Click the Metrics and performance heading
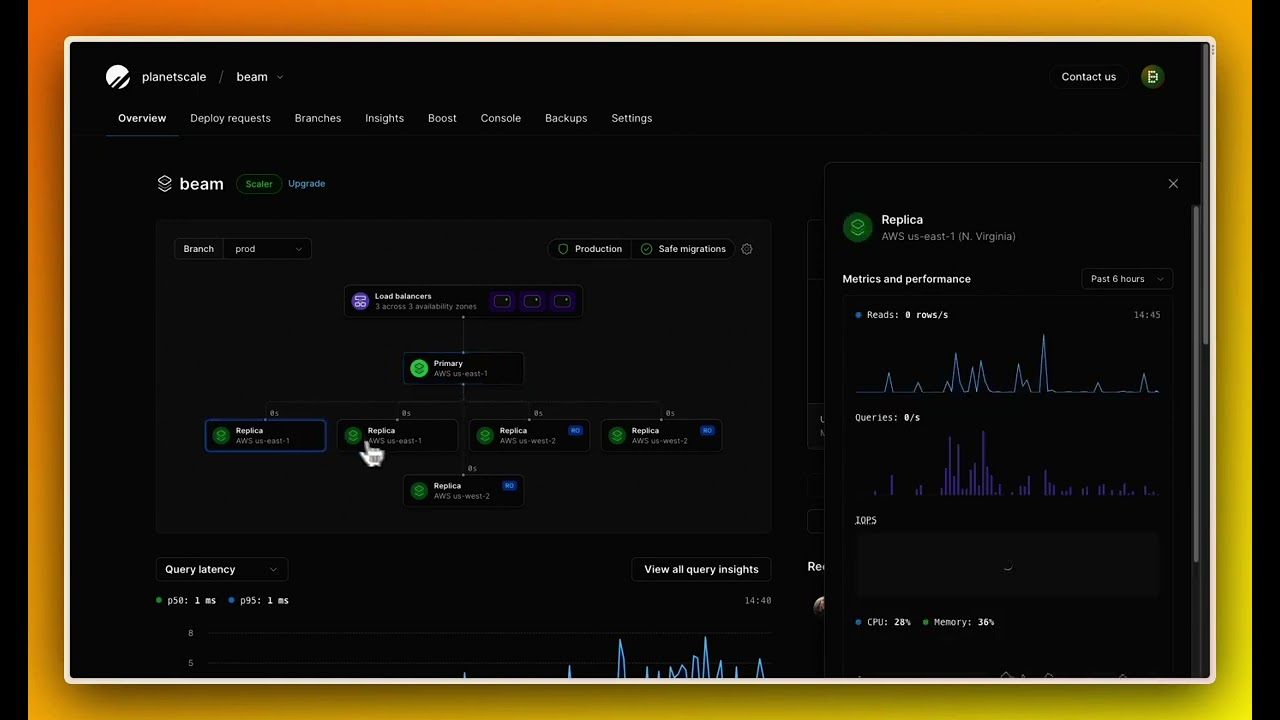 click(x=907, y=279)
